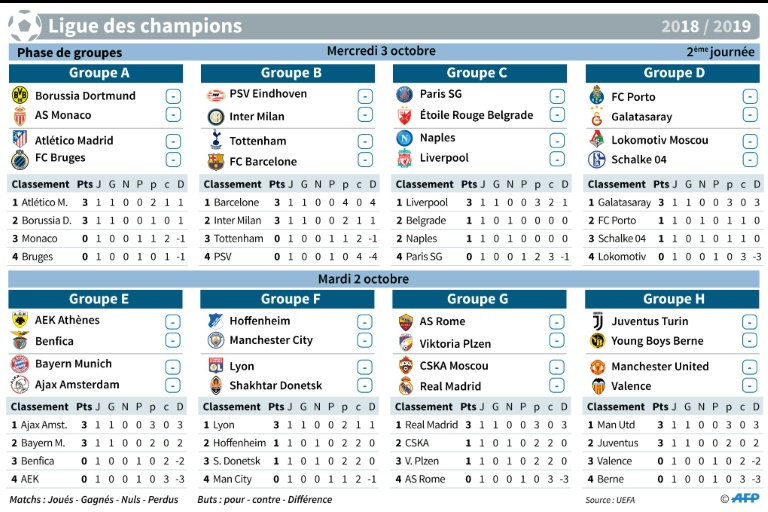Click the Borussia Dortmund club crest
This screenshot has height=512, width=768.
[19, 96]
